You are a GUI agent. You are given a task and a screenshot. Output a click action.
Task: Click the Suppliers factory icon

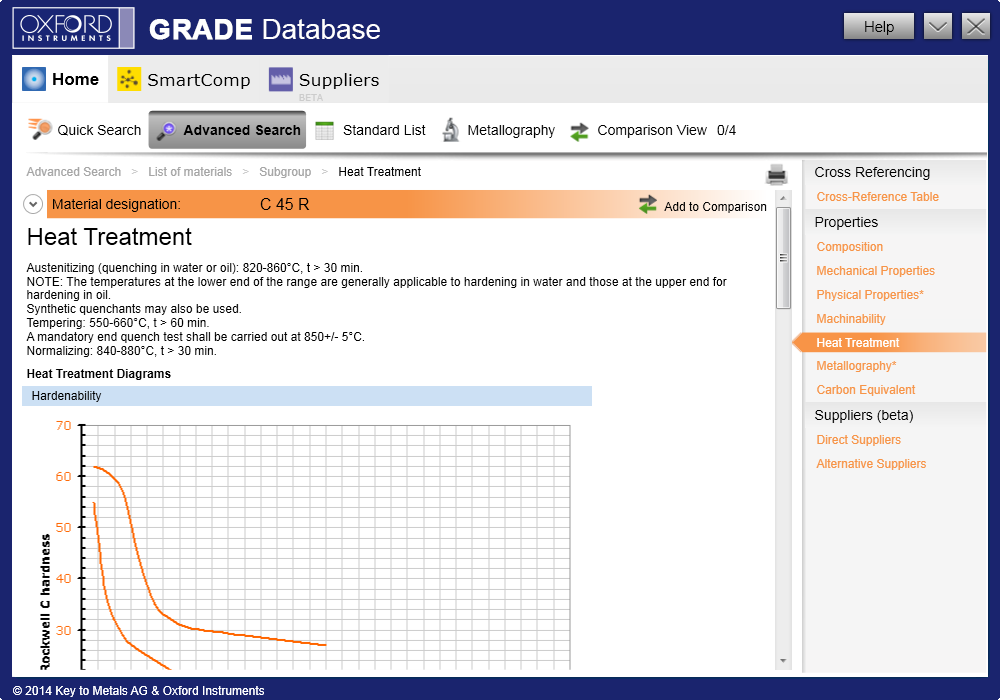pos(281,79)
